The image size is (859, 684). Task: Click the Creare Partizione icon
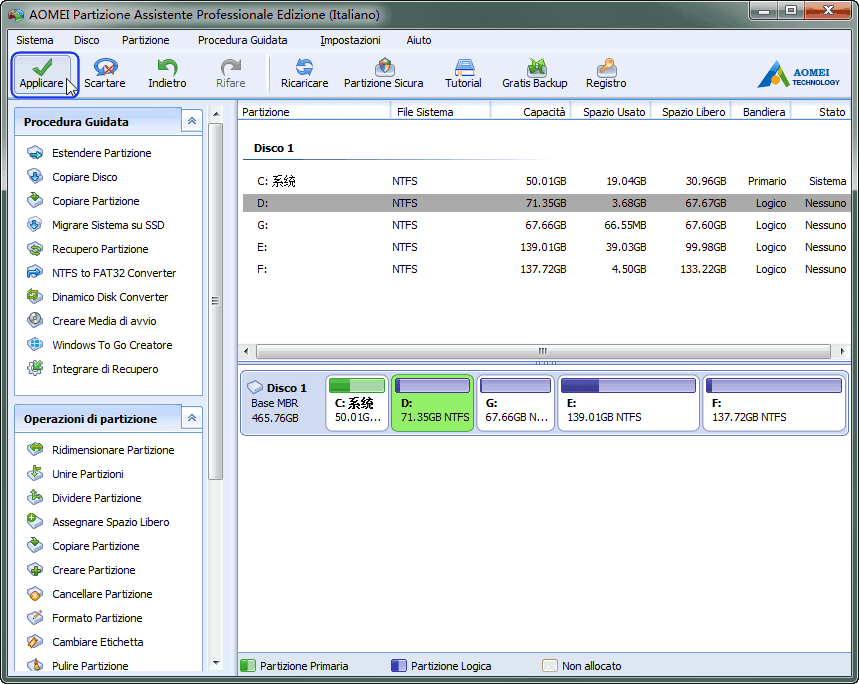coord(35,570)
